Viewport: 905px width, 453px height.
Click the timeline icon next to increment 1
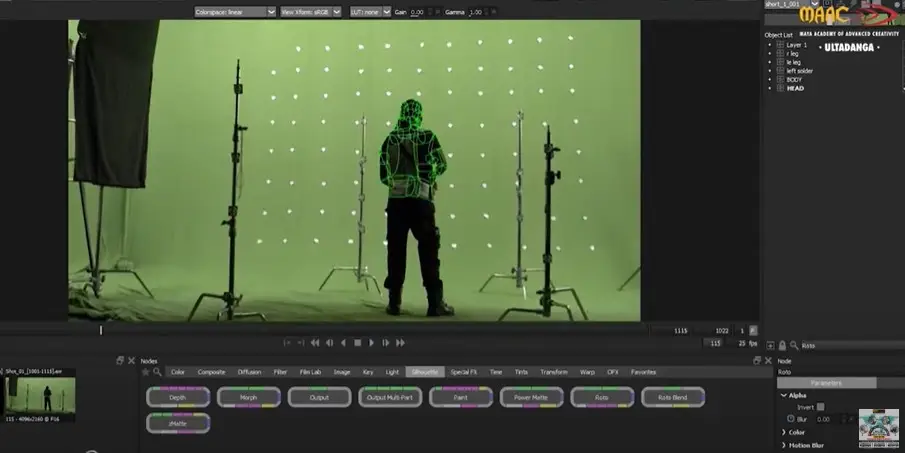753,331
